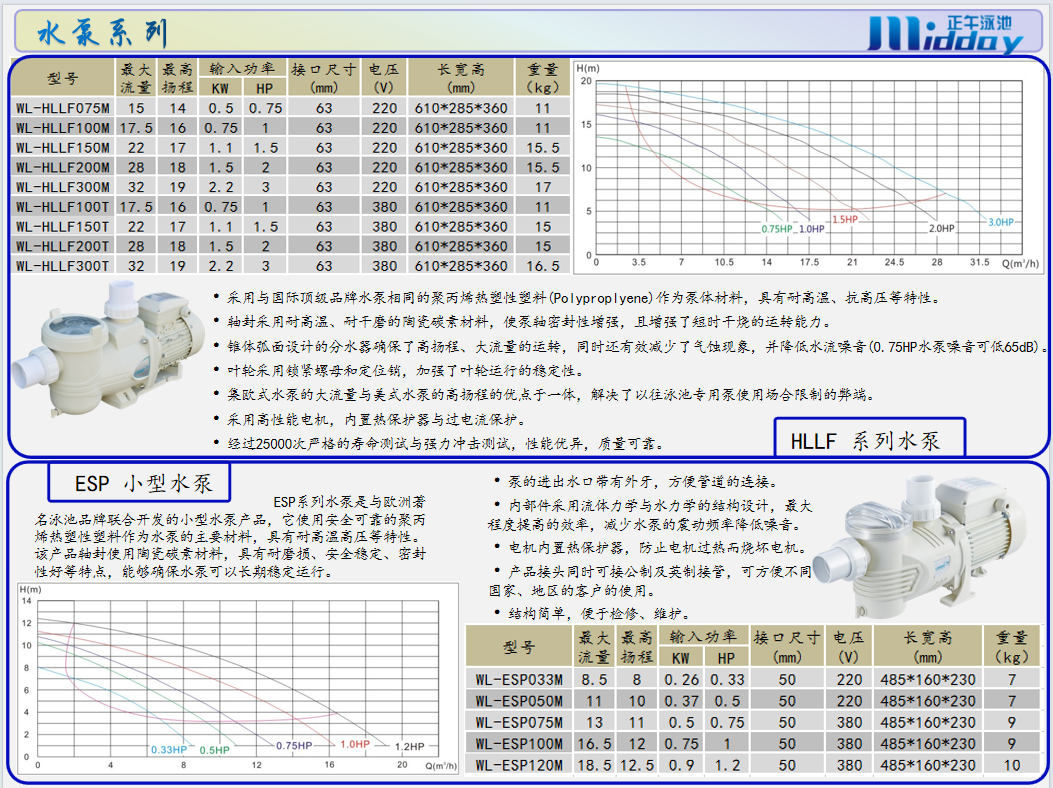The image size is (1053, 788).
Task: Click the 型号 header in the HLLF table
Action: click(62, 79)
